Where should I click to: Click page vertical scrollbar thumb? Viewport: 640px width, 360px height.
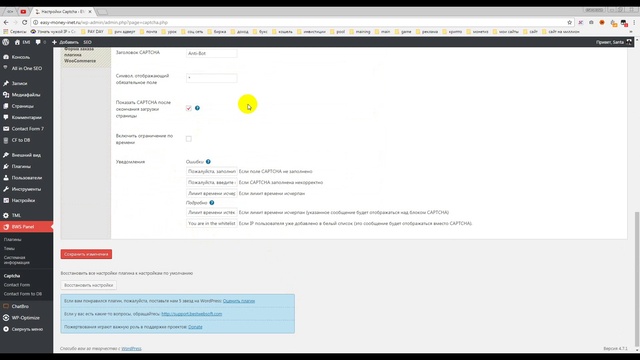[x=637, y=280]
